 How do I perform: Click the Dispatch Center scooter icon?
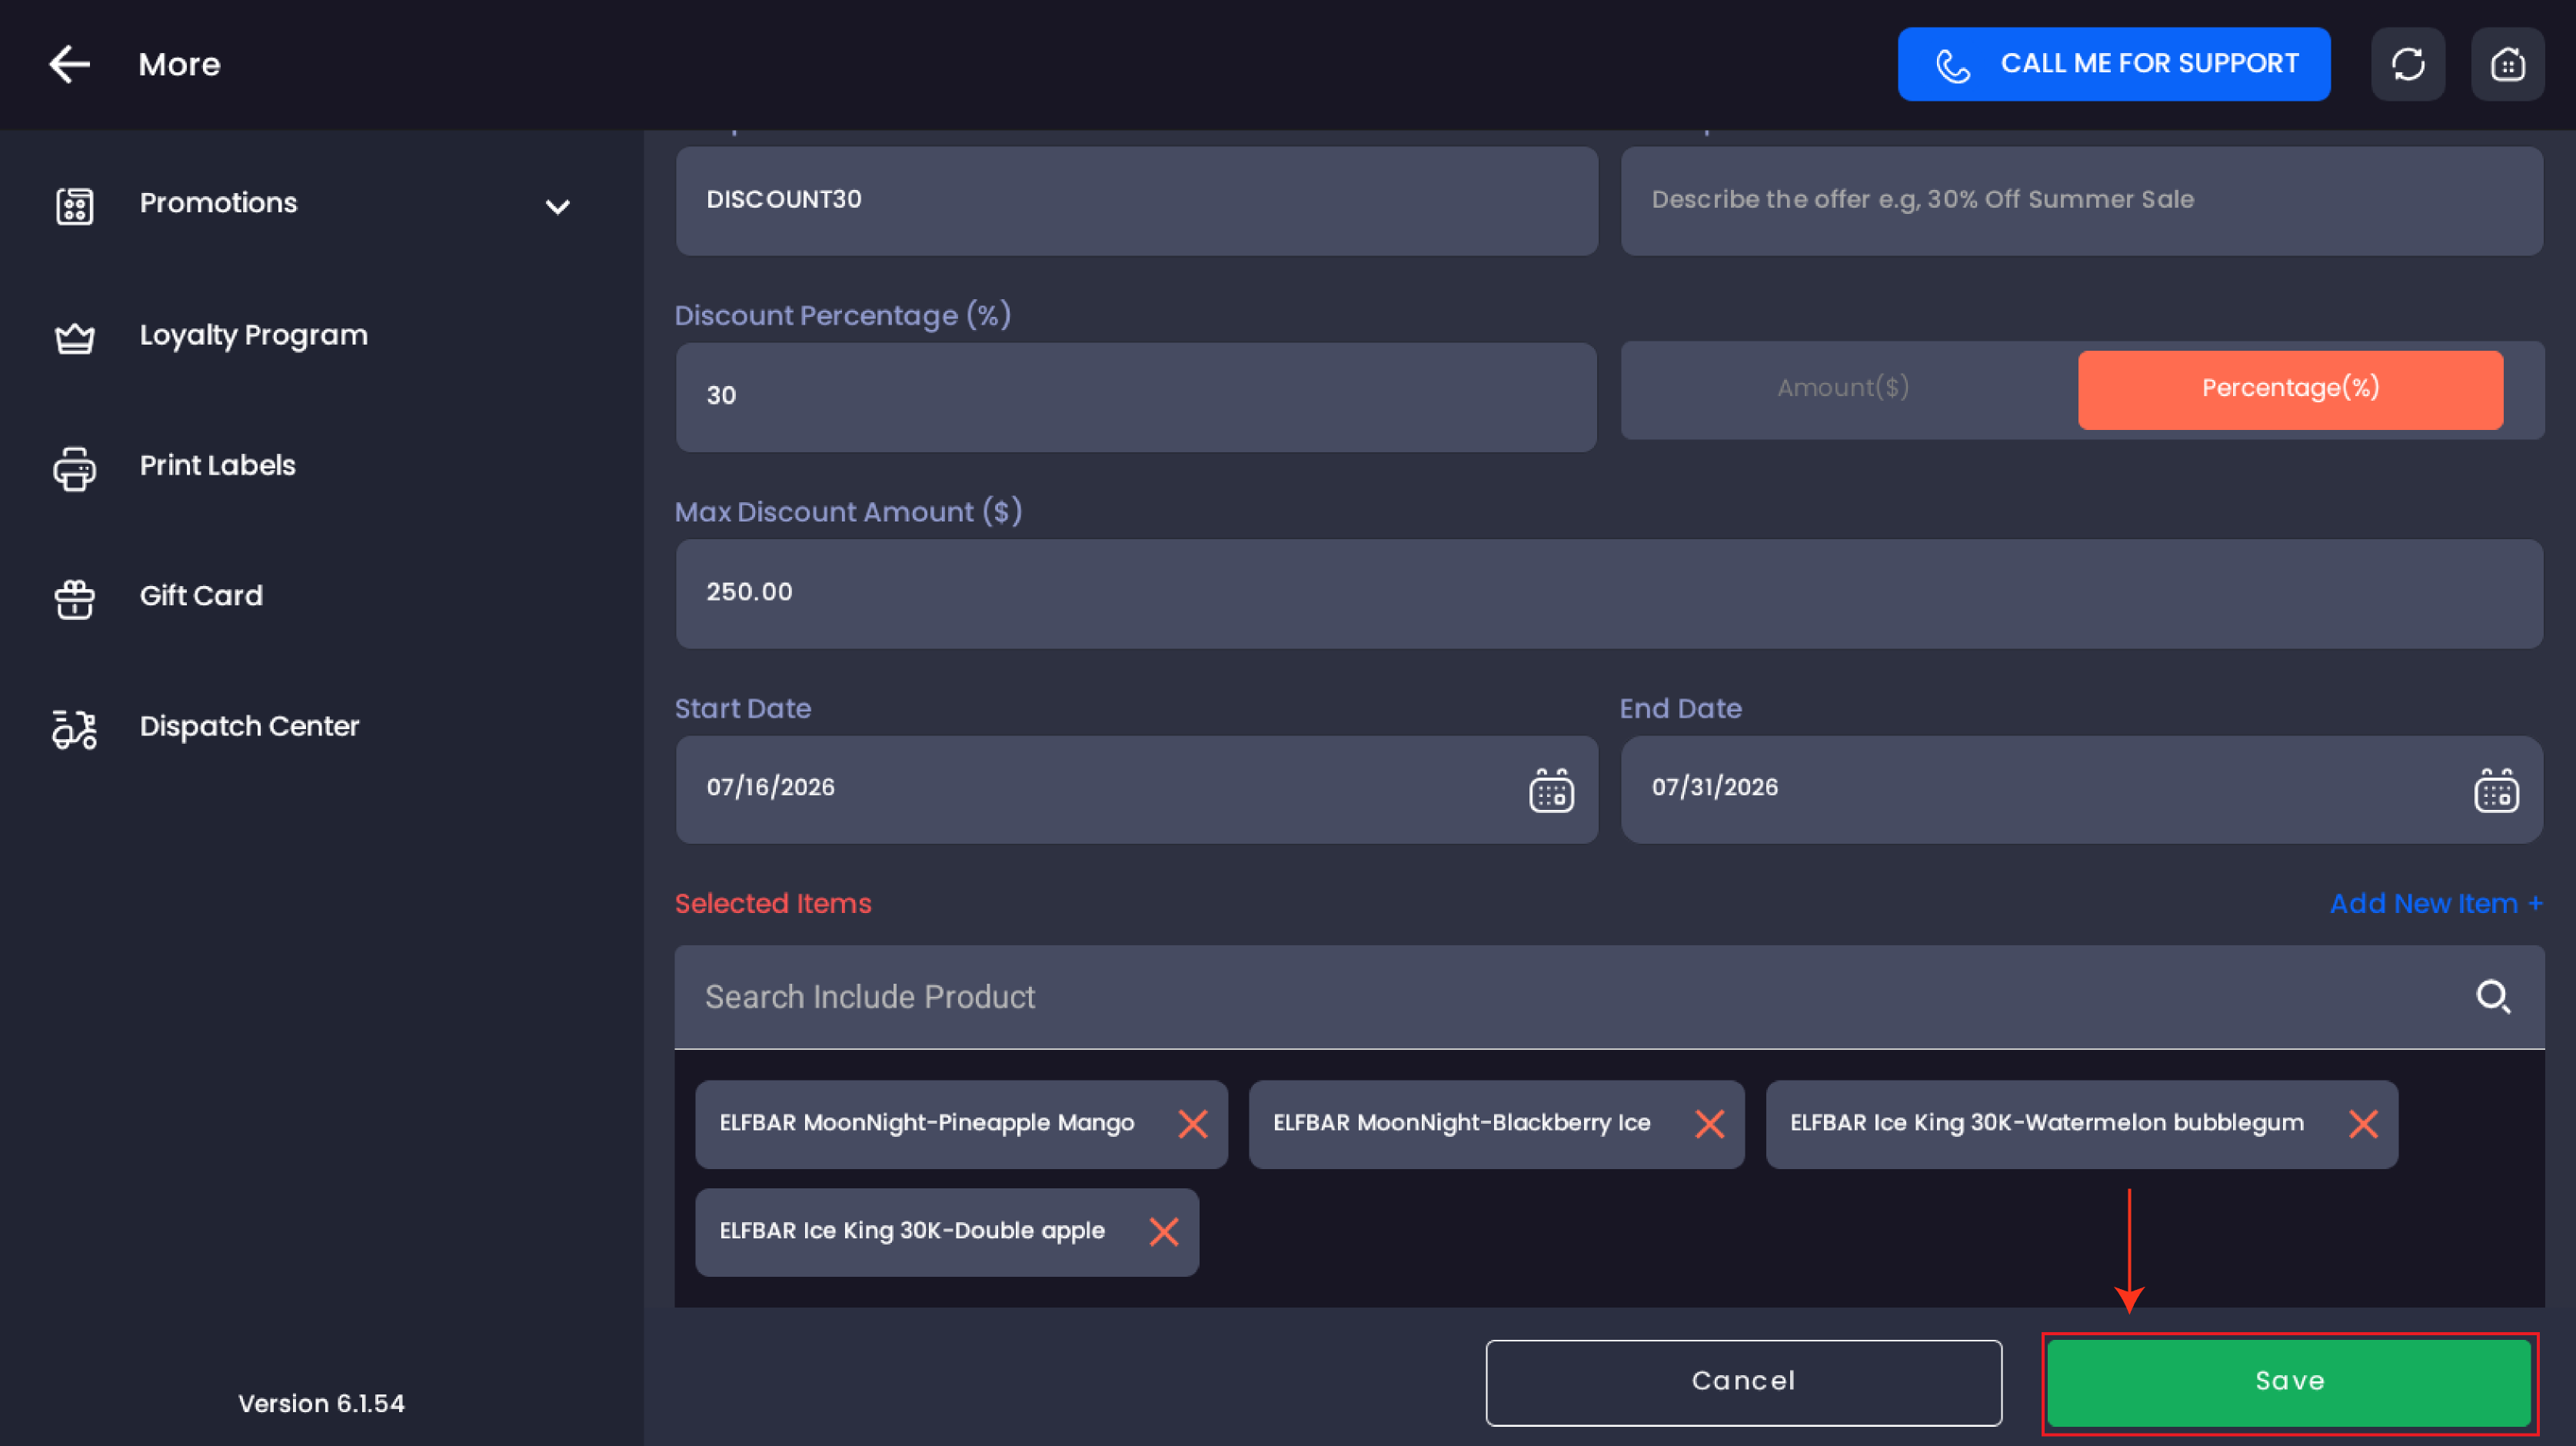point(75,729)
